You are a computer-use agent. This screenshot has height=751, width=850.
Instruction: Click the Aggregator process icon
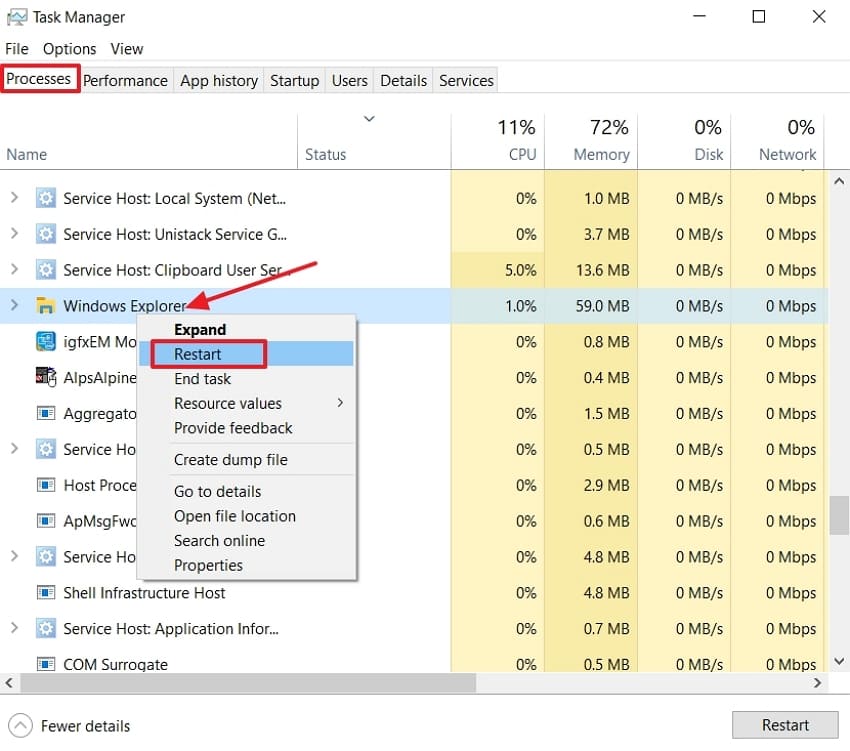point(43,413)
